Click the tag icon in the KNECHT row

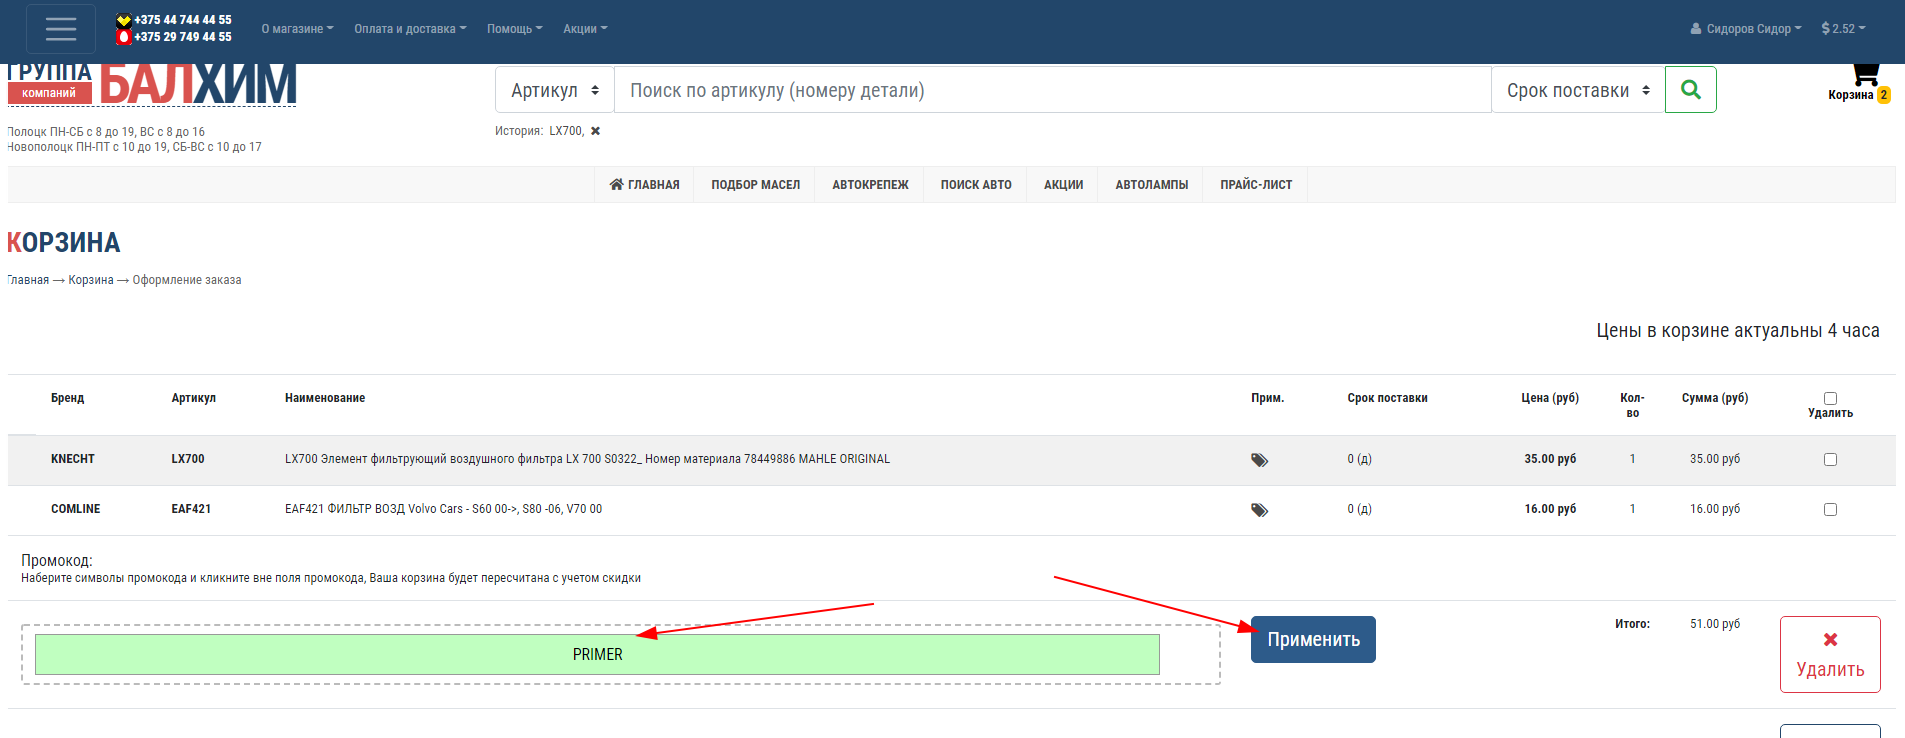click(1259, 460)
